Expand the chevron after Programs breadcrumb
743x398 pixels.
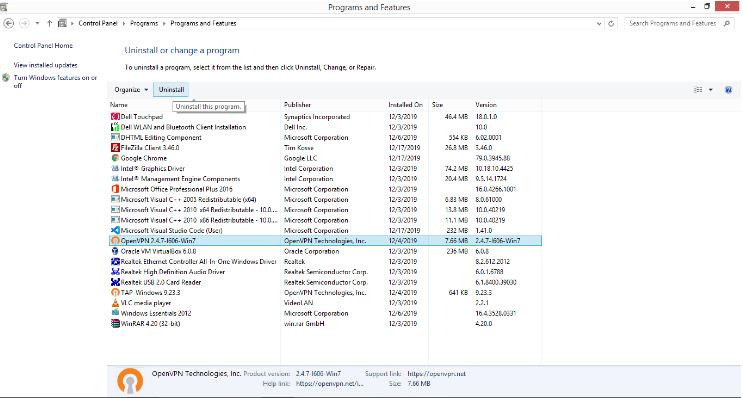[x=164, y=23]
